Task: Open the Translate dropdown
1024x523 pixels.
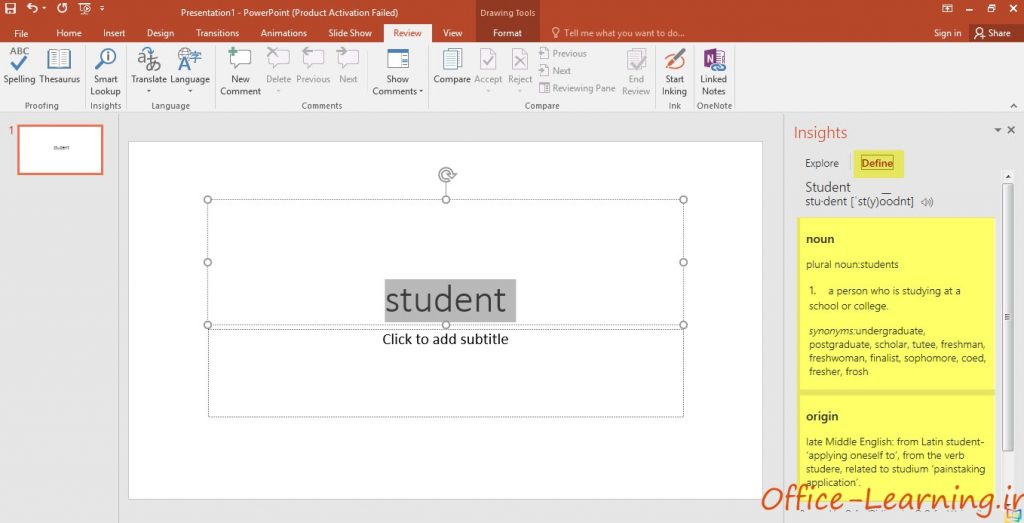Action: tap(149, 72)
